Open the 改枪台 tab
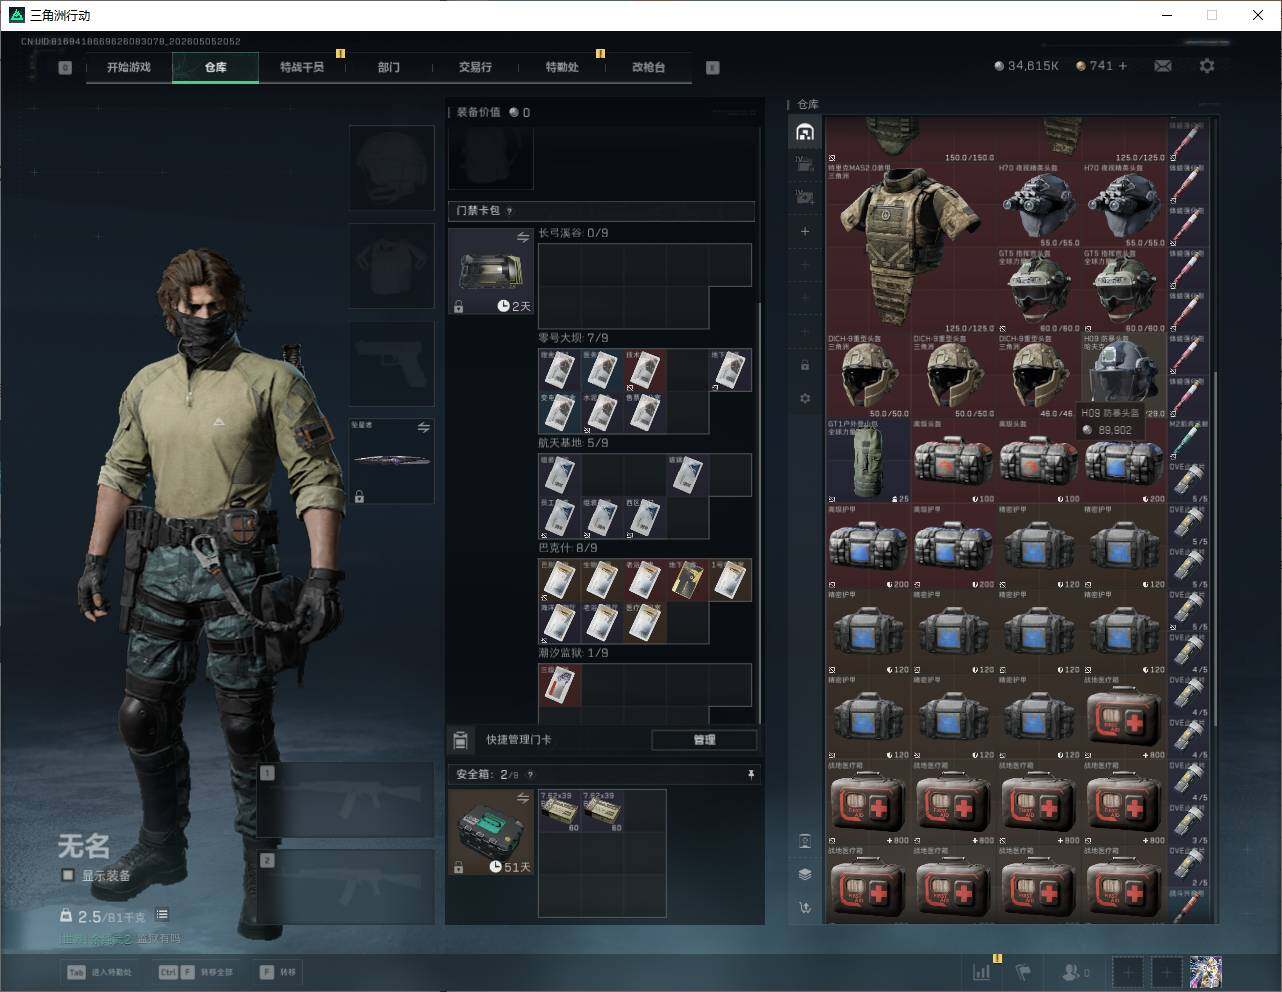The image size is (1282, 992). coord(648,67)
